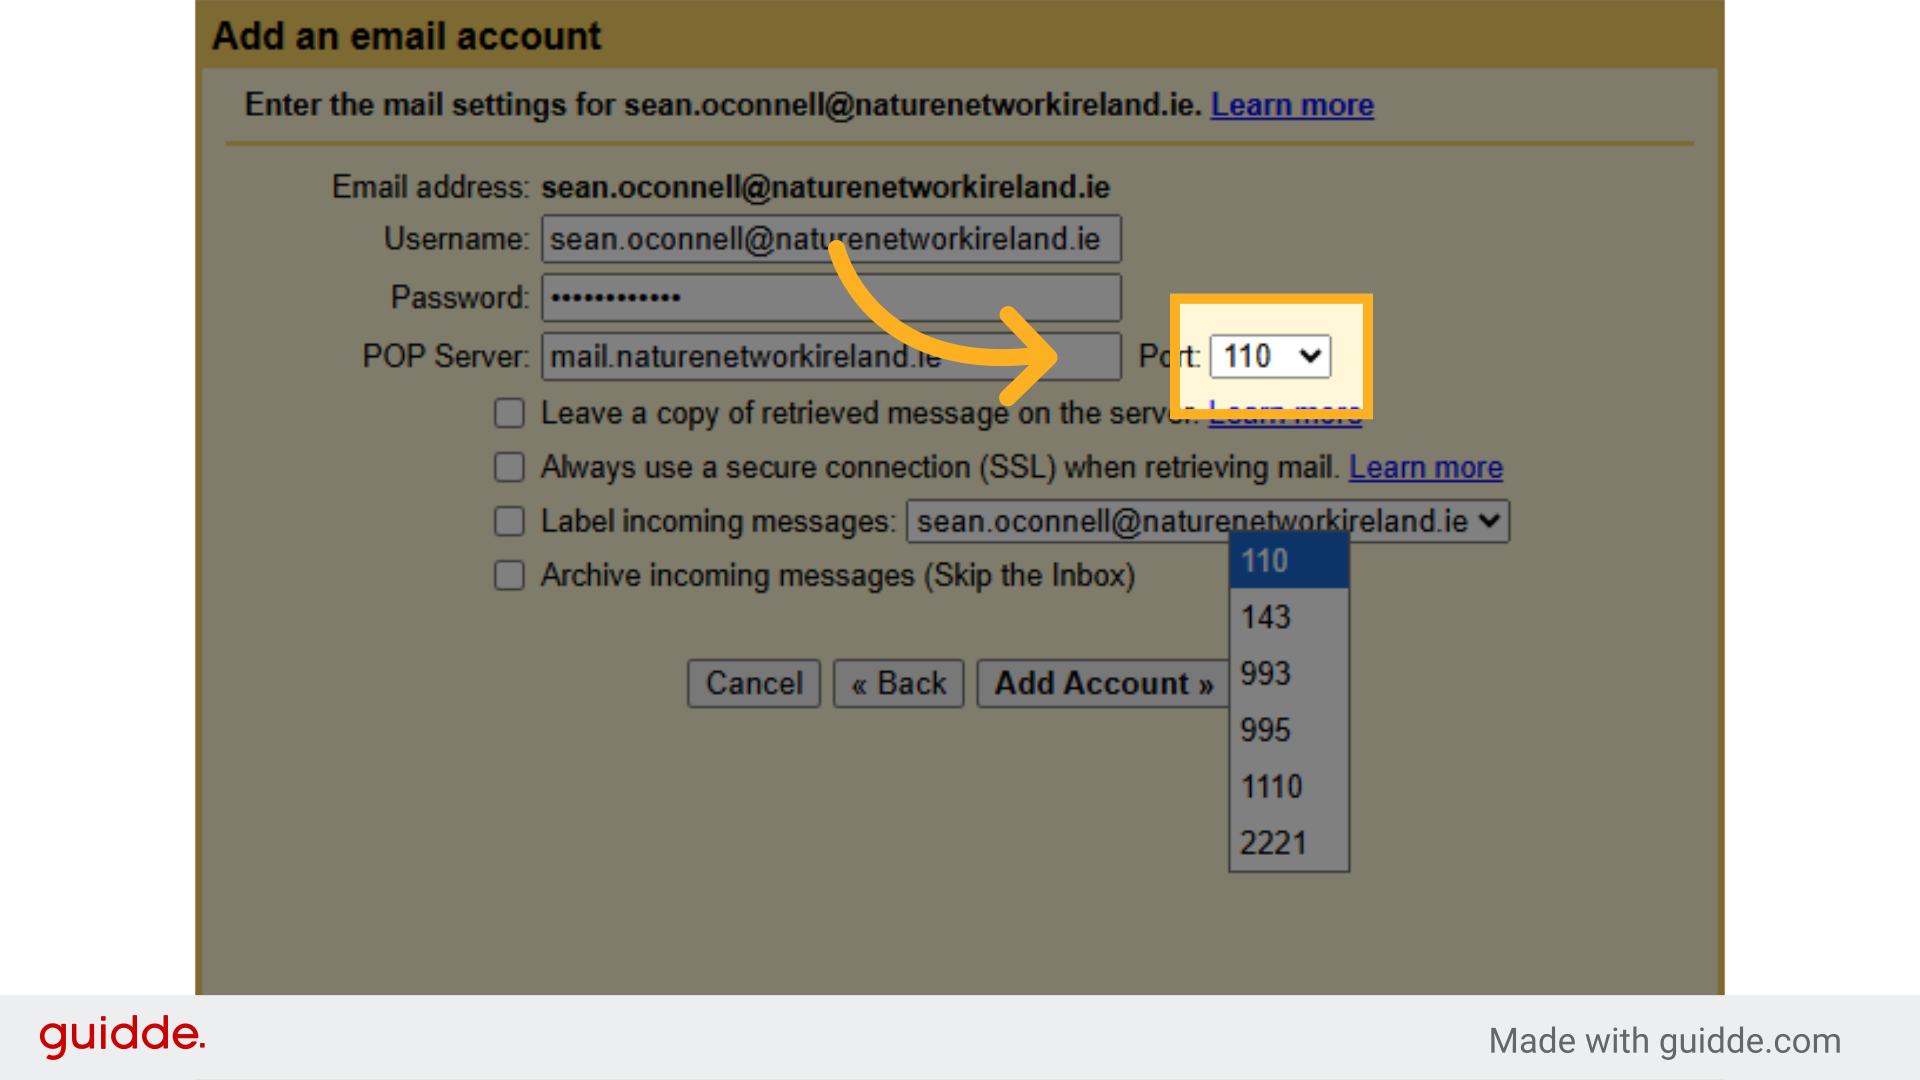1920x1080 pixels.
Task: Open Learn more link next to SSL
Action: (x=1425, y=467)
